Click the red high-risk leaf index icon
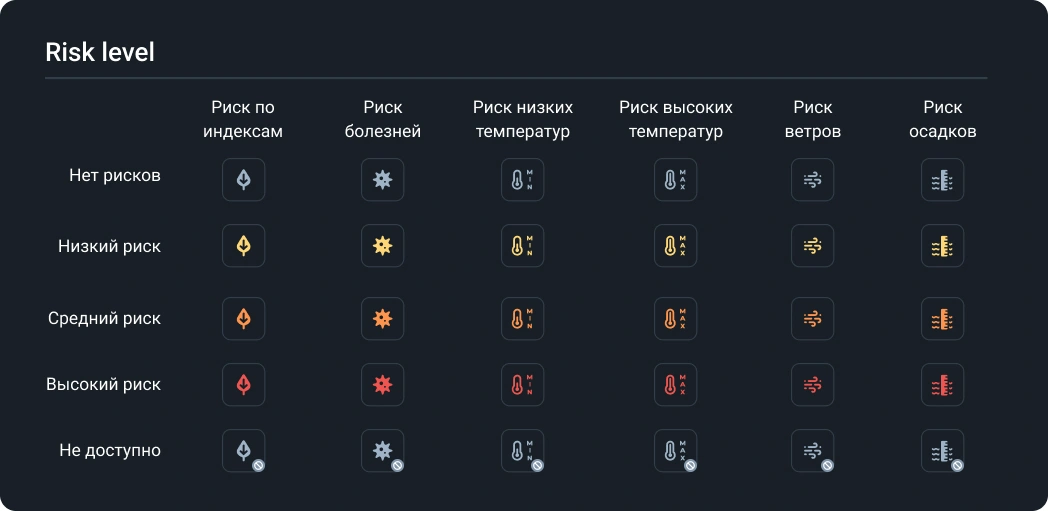Viewport: 1048px width, 511px height. pos(243,385)
